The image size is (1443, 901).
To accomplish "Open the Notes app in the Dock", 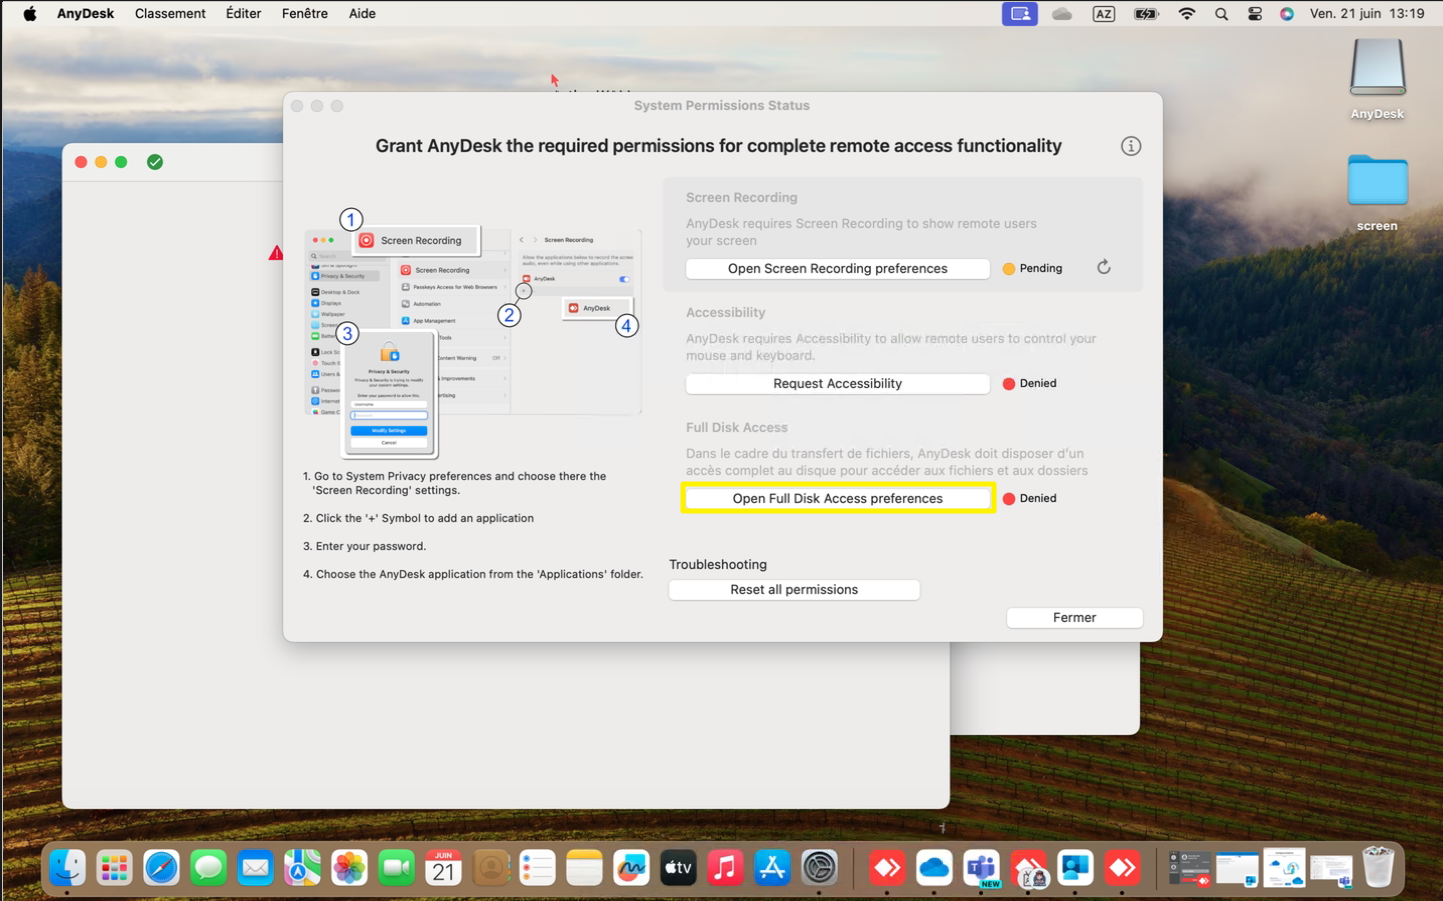I will [x=584, y=867].
